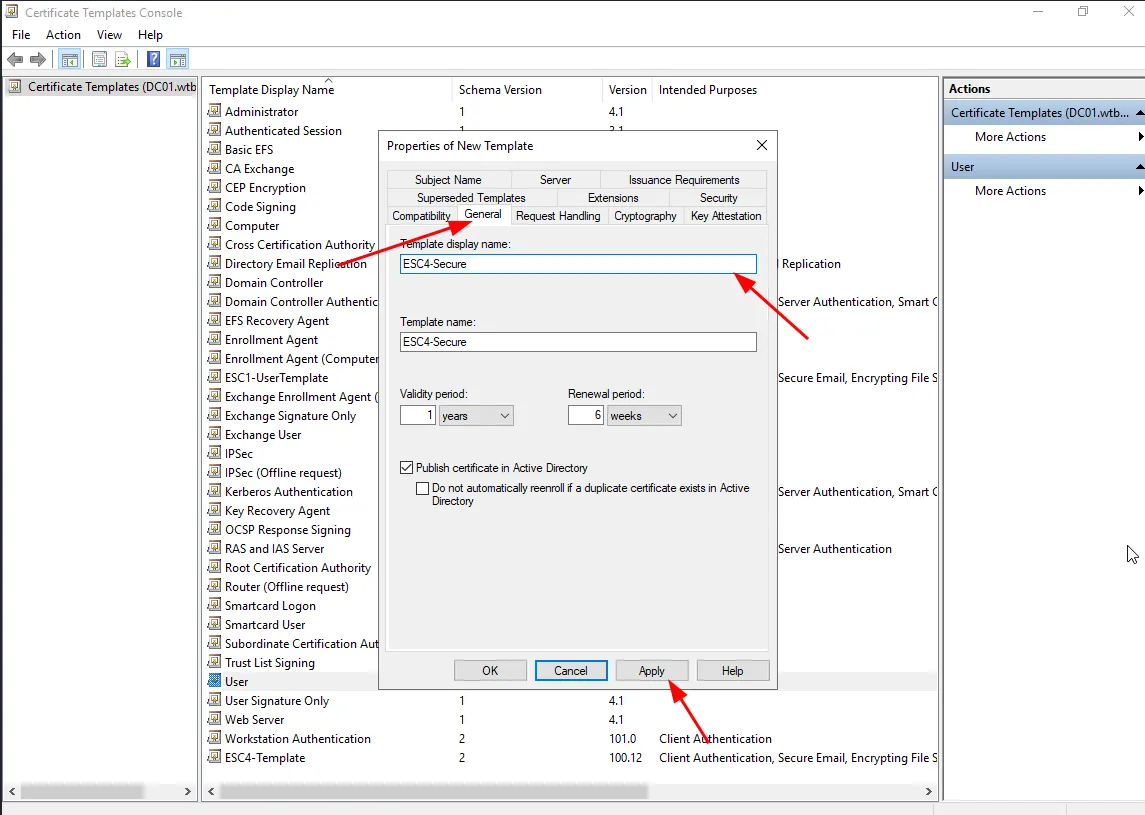Enable Do not automatically reenroll checkbox

(423, 489)
